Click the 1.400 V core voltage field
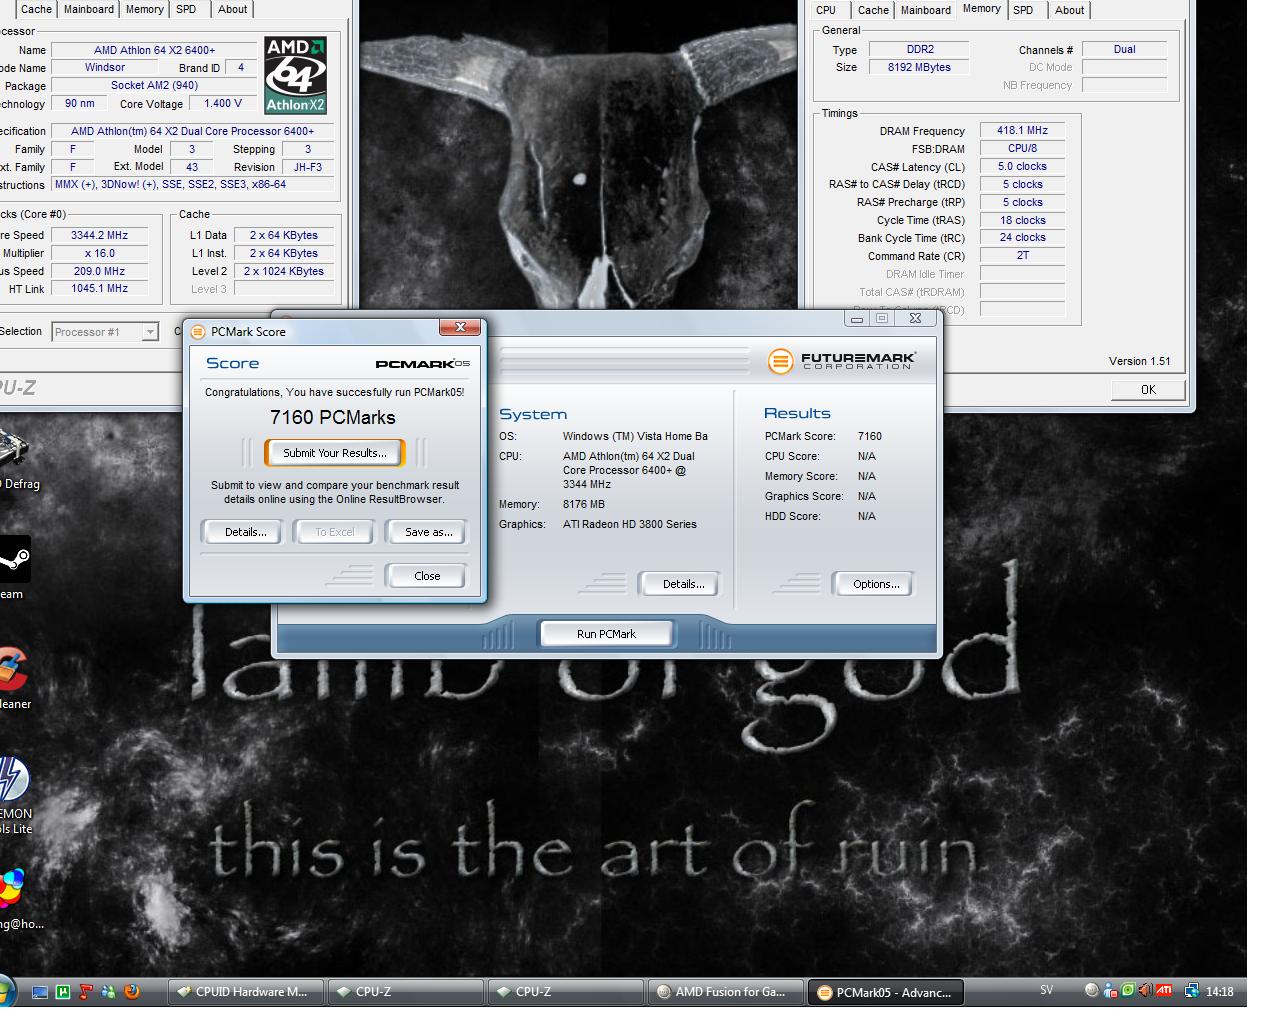1280x1024 pixels. click(222, 104)
